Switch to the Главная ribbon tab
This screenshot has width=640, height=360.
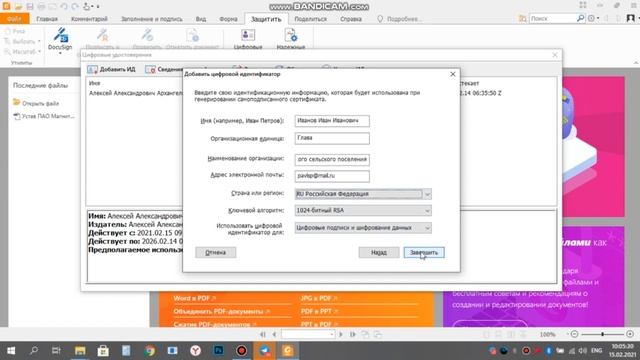pyautogui.click(x=47, y=19)
